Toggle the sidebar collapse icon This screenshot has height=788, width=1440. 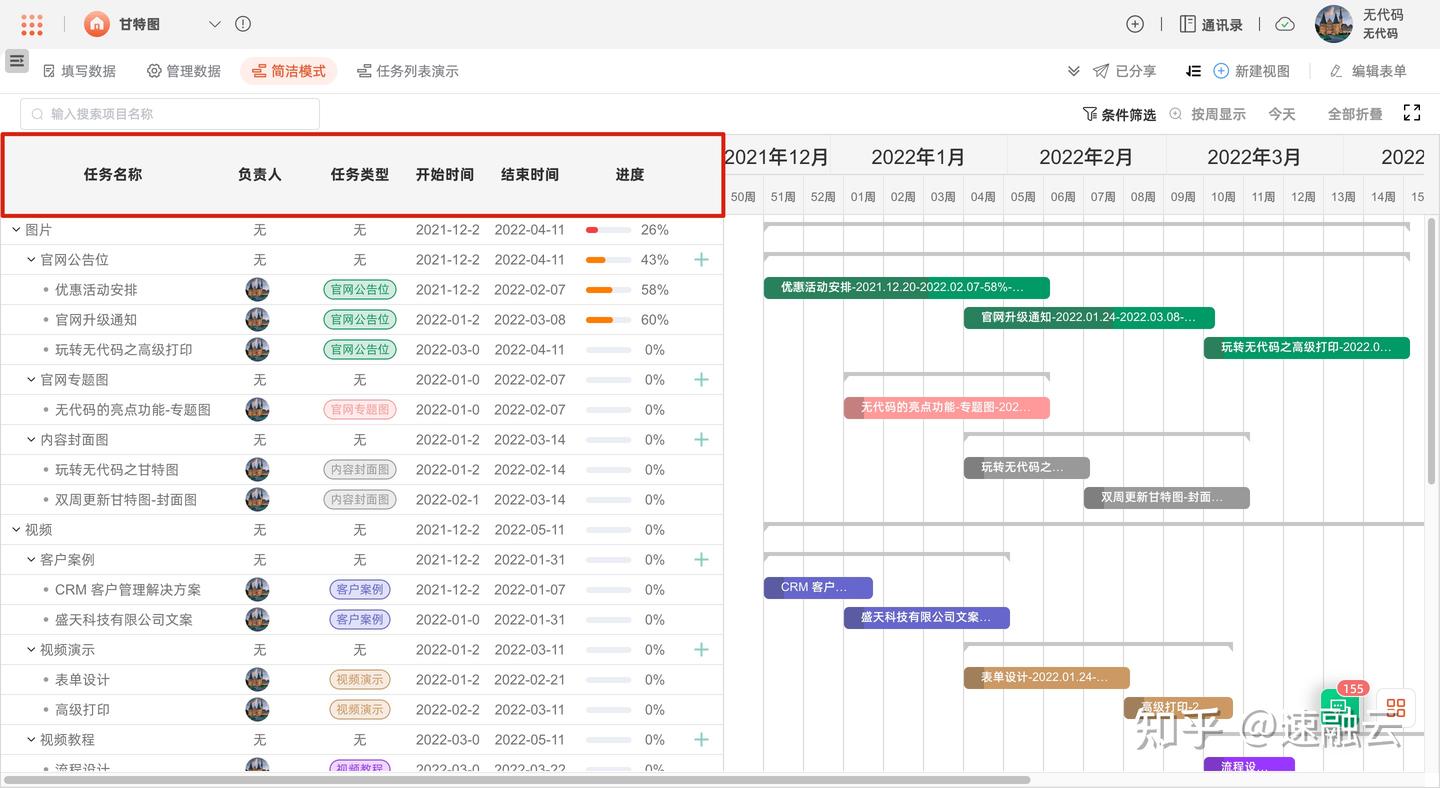17,61
